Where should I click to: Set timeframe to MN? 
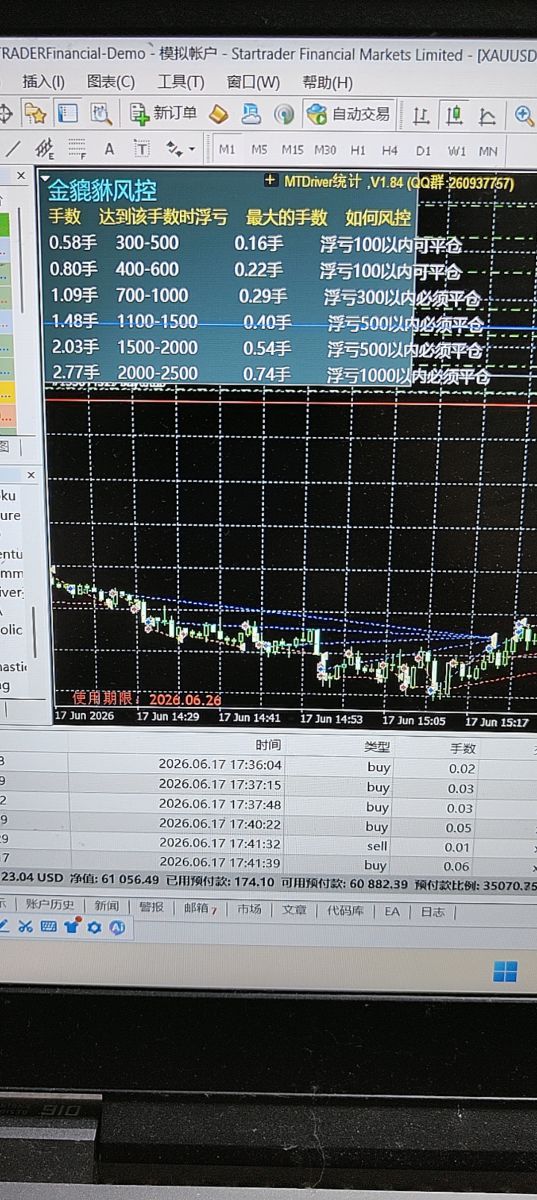coord(488,151)
